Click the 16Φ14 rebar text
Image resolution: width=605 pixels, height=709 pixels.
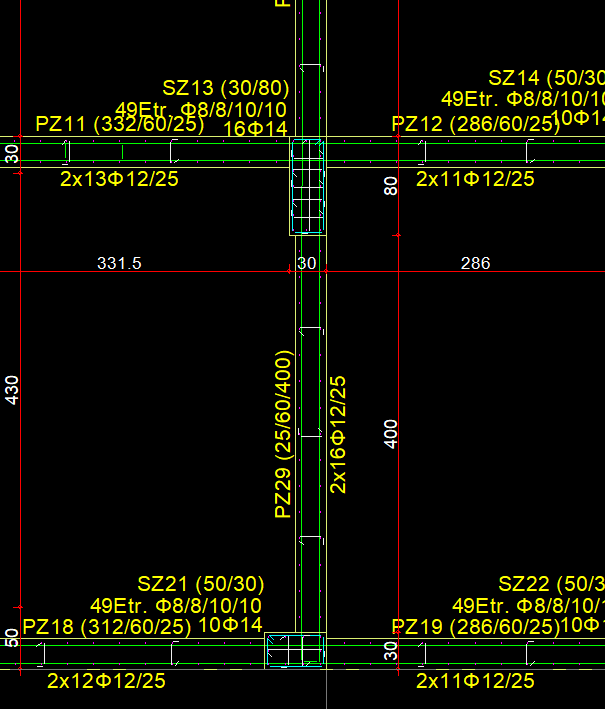coord(255,129)
